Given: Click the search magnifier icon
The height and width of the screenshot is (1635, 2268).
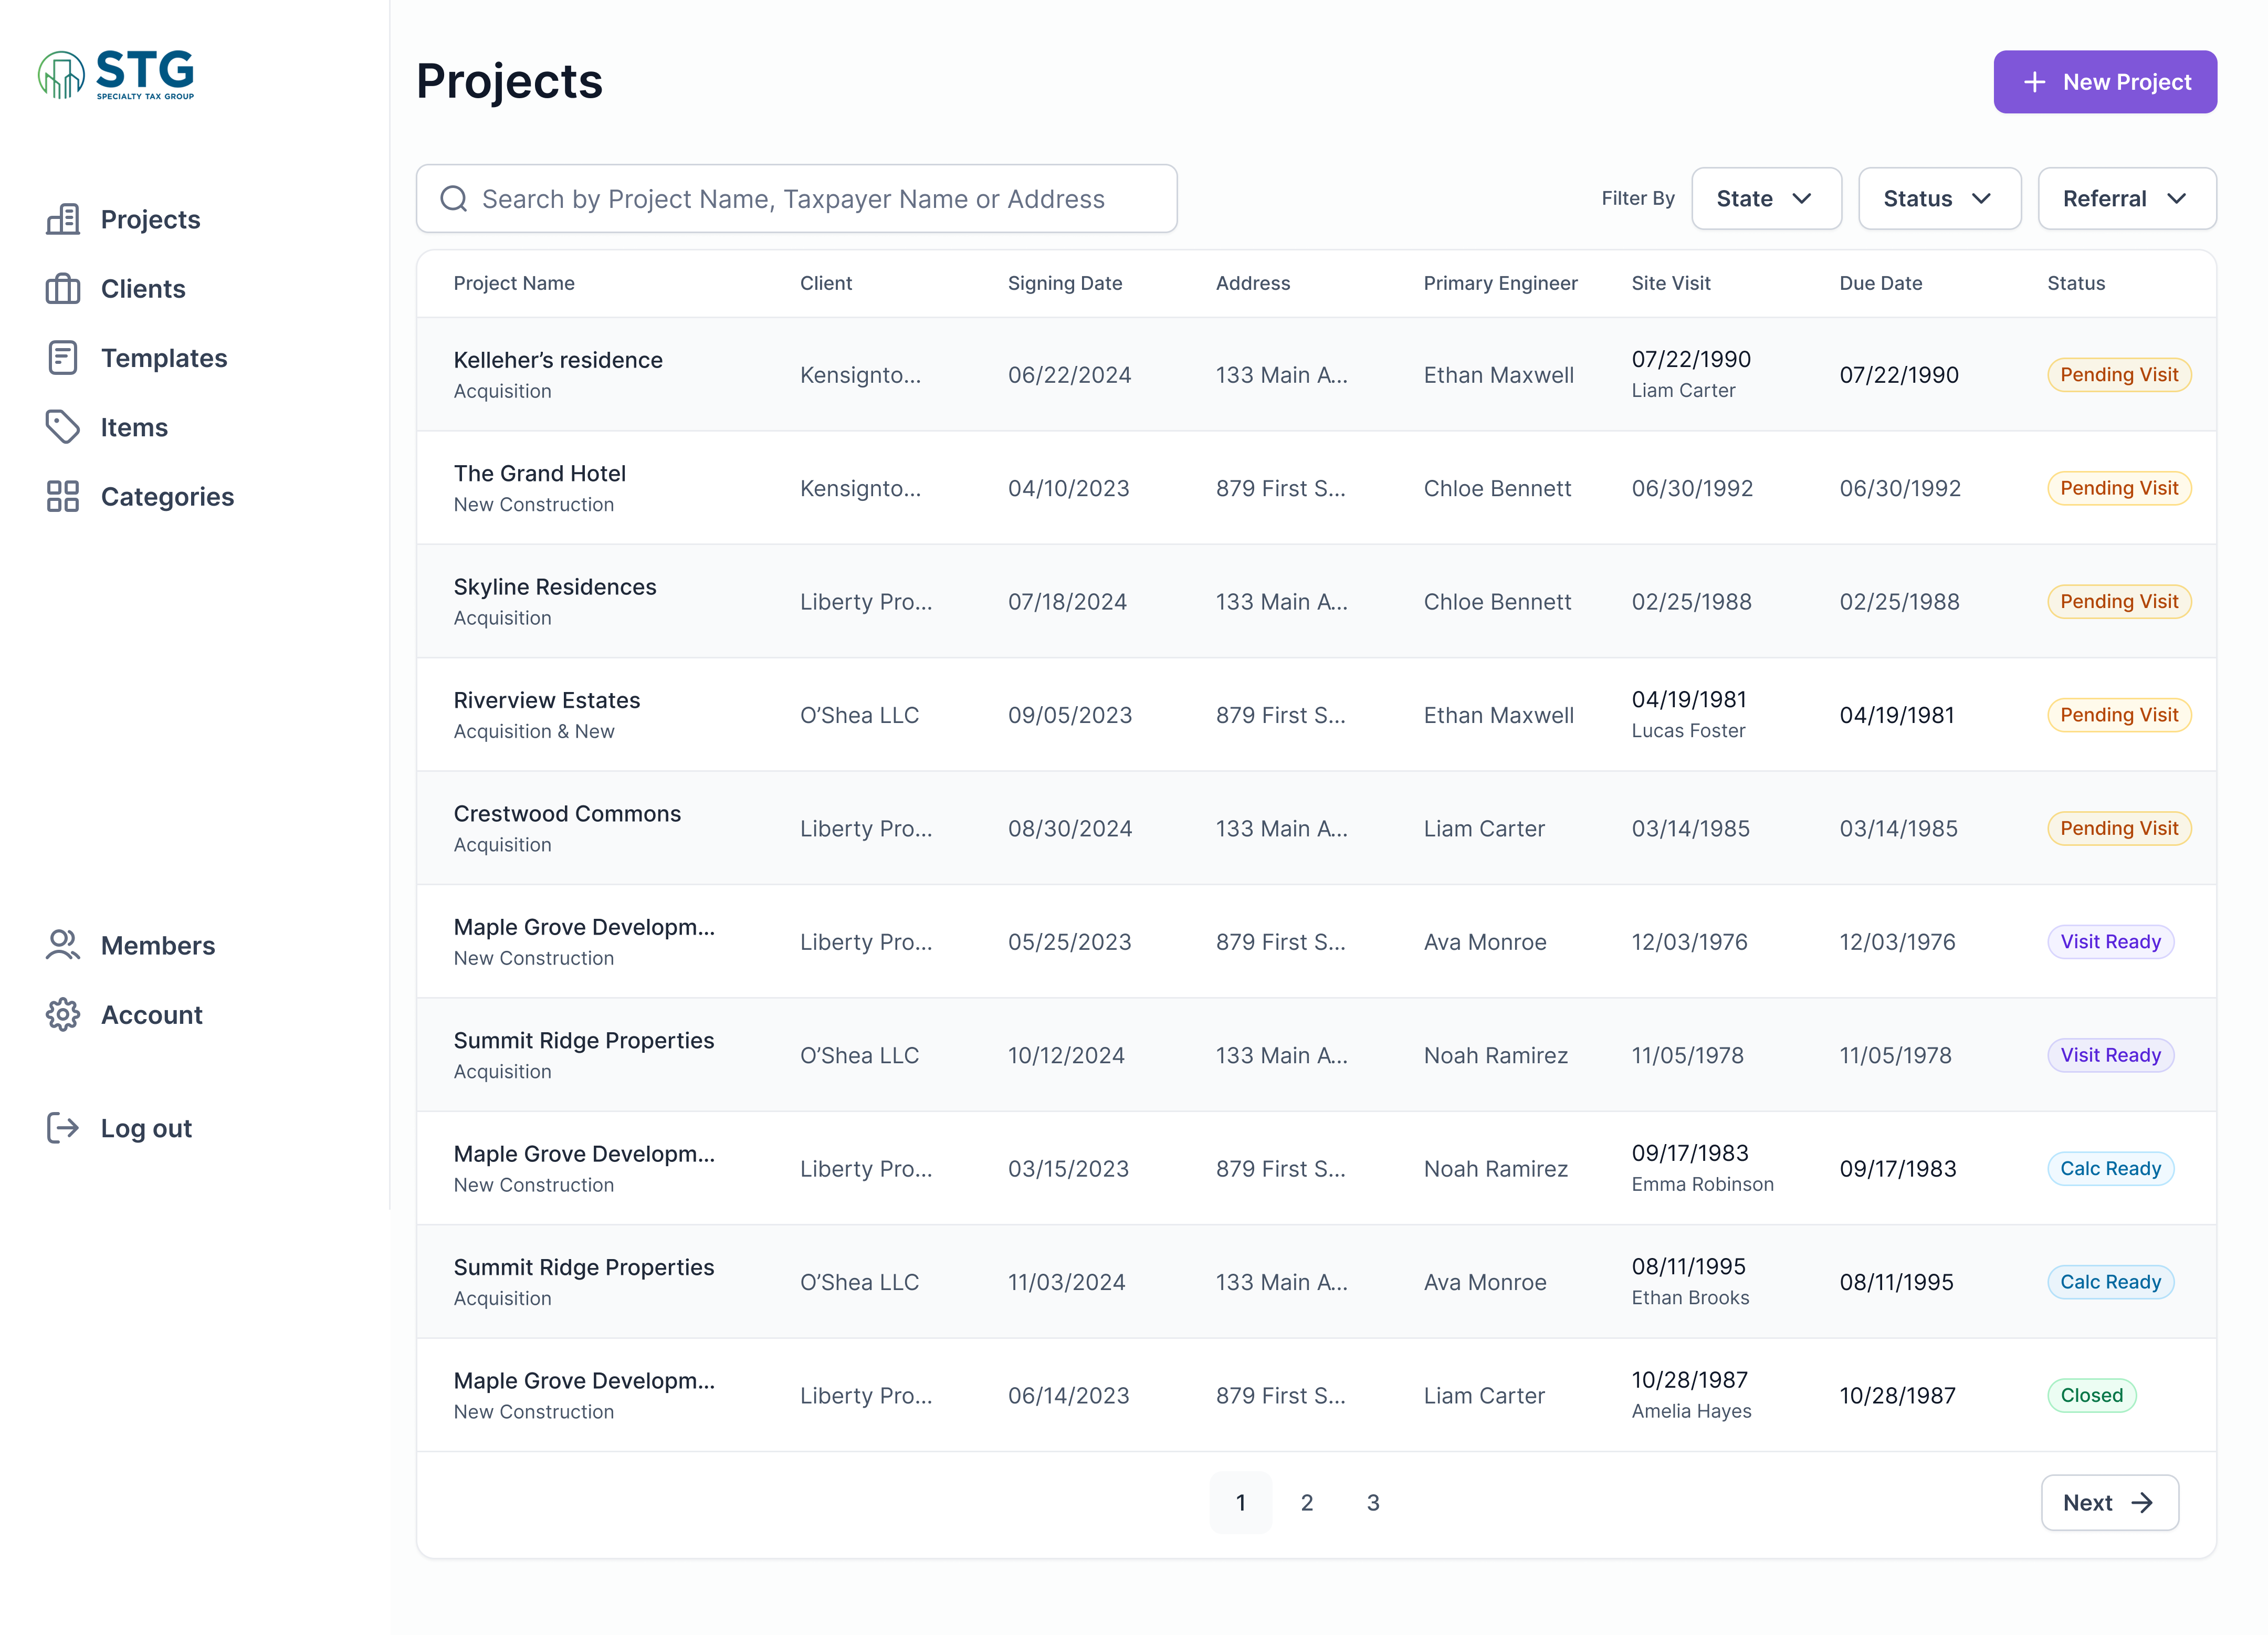Looking at the screenshot, I should click(x=454, y=199).
